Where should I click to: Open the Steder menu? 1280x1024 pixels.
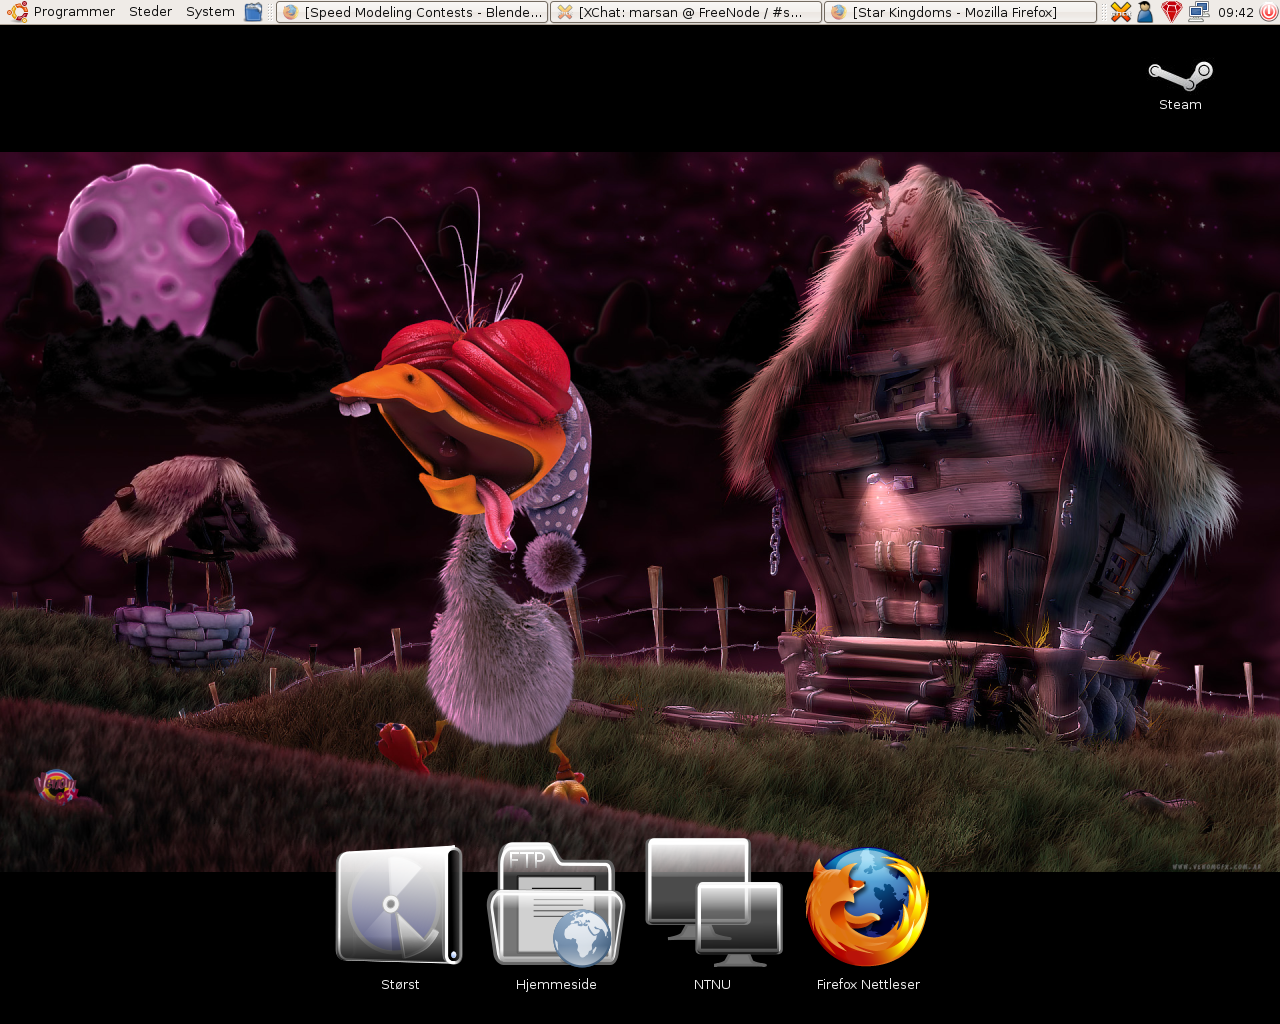click(150, 12)
